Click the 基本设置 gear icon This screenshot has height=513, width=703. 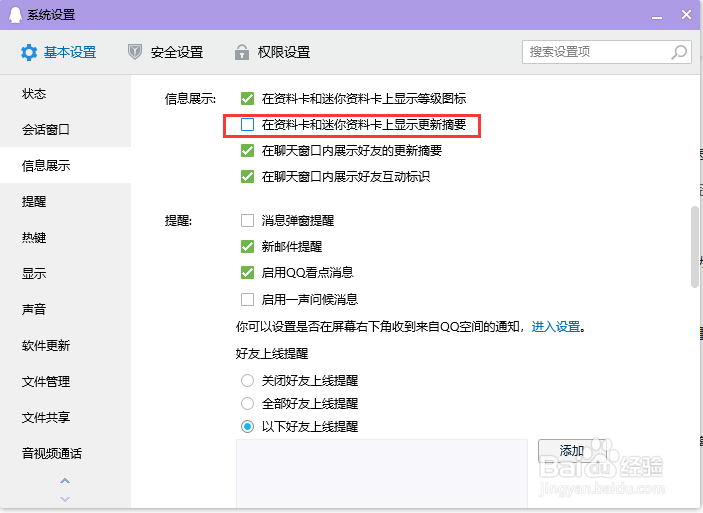tap(29, 52)
